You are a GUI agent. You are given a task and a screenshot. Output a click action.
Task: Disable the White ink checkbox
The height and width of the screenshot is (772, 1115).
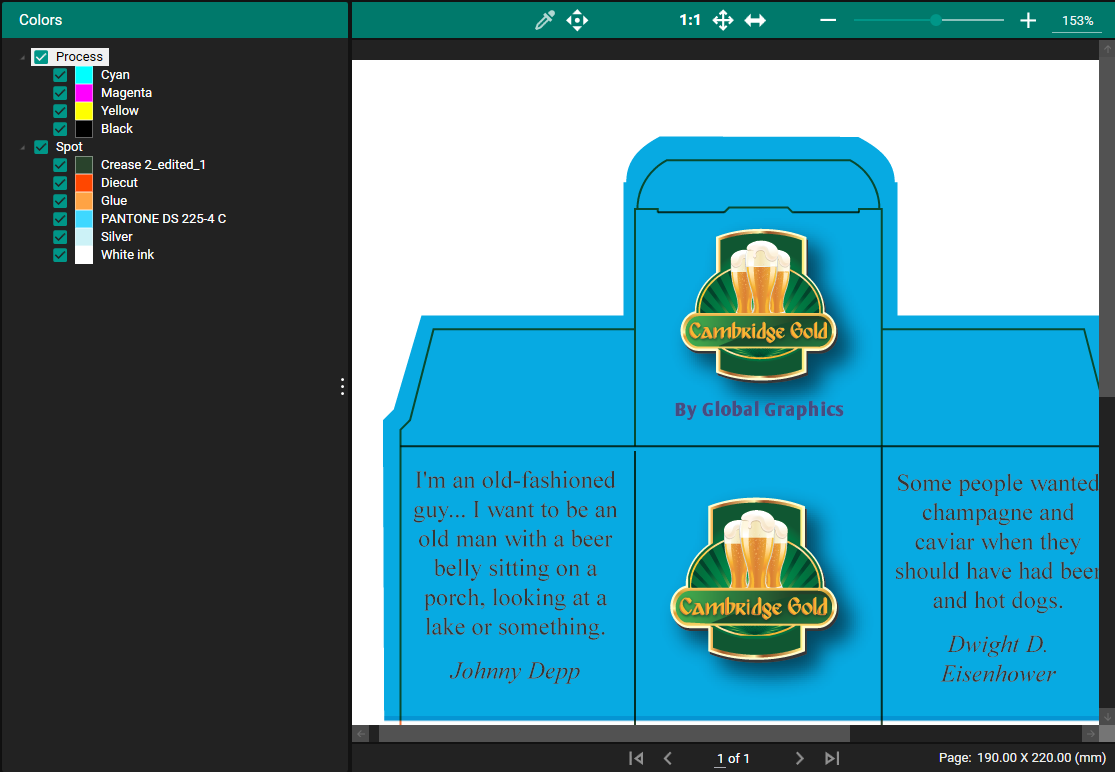pos(60,255)
